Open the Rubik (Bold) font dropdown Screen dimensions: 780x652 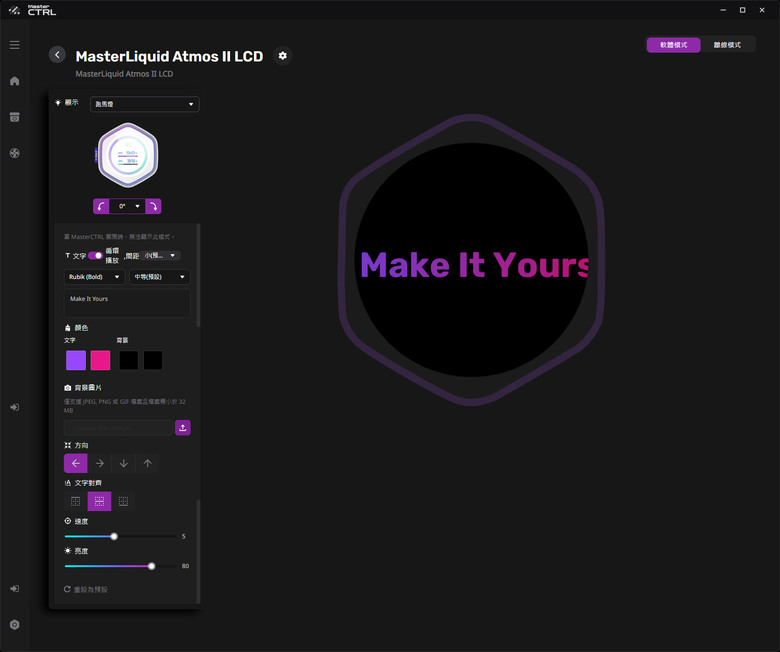coord(94,277)
